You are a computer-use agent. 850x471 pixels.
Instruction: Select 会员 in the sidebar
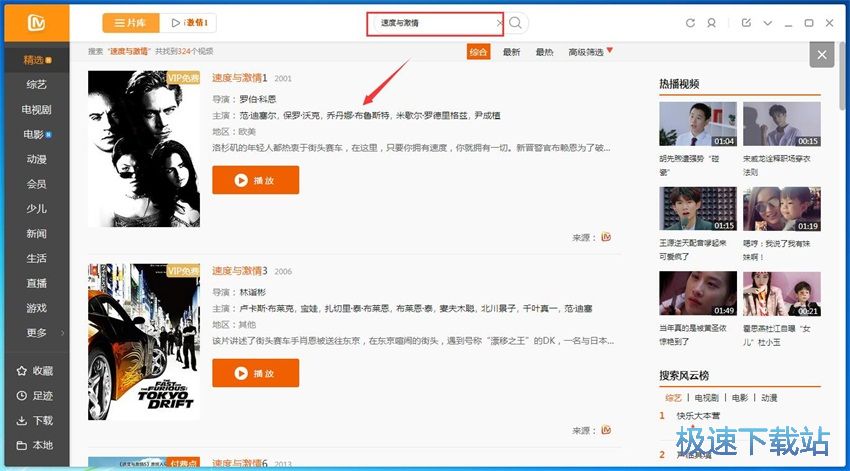tap(37, 184)
